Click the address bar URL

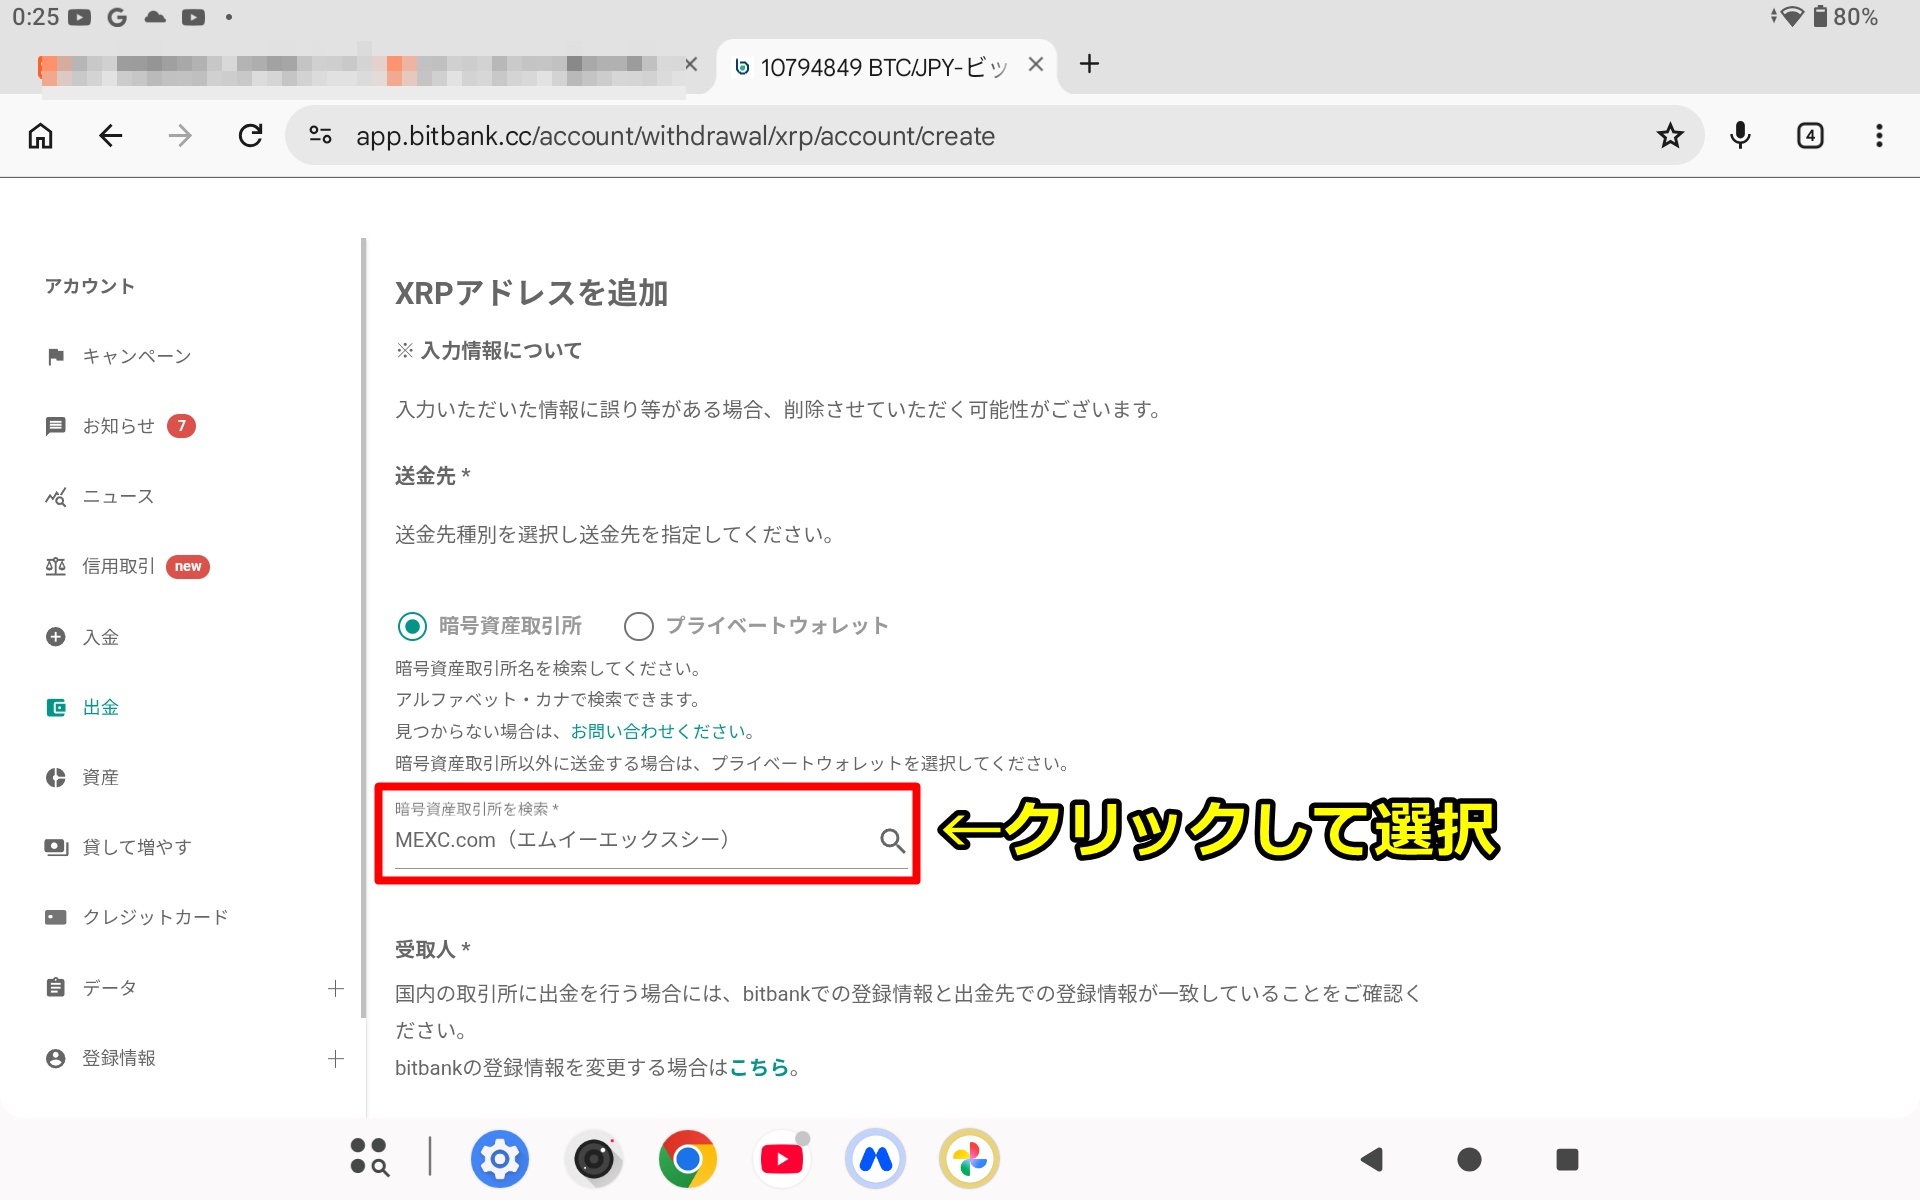point(675,136)
